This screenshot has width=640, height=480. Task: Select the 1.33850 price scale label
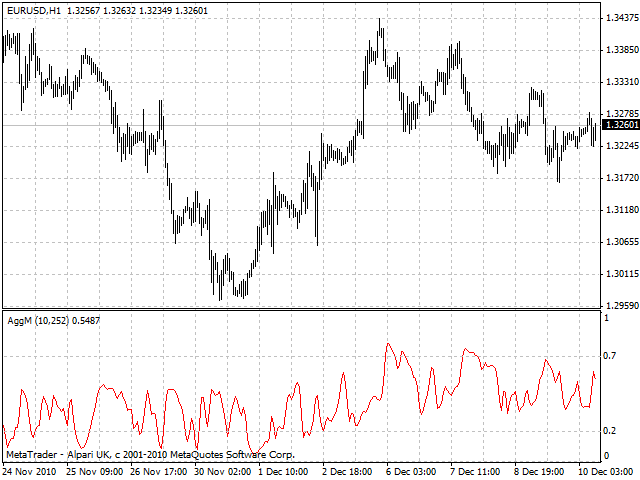[621, 49]
